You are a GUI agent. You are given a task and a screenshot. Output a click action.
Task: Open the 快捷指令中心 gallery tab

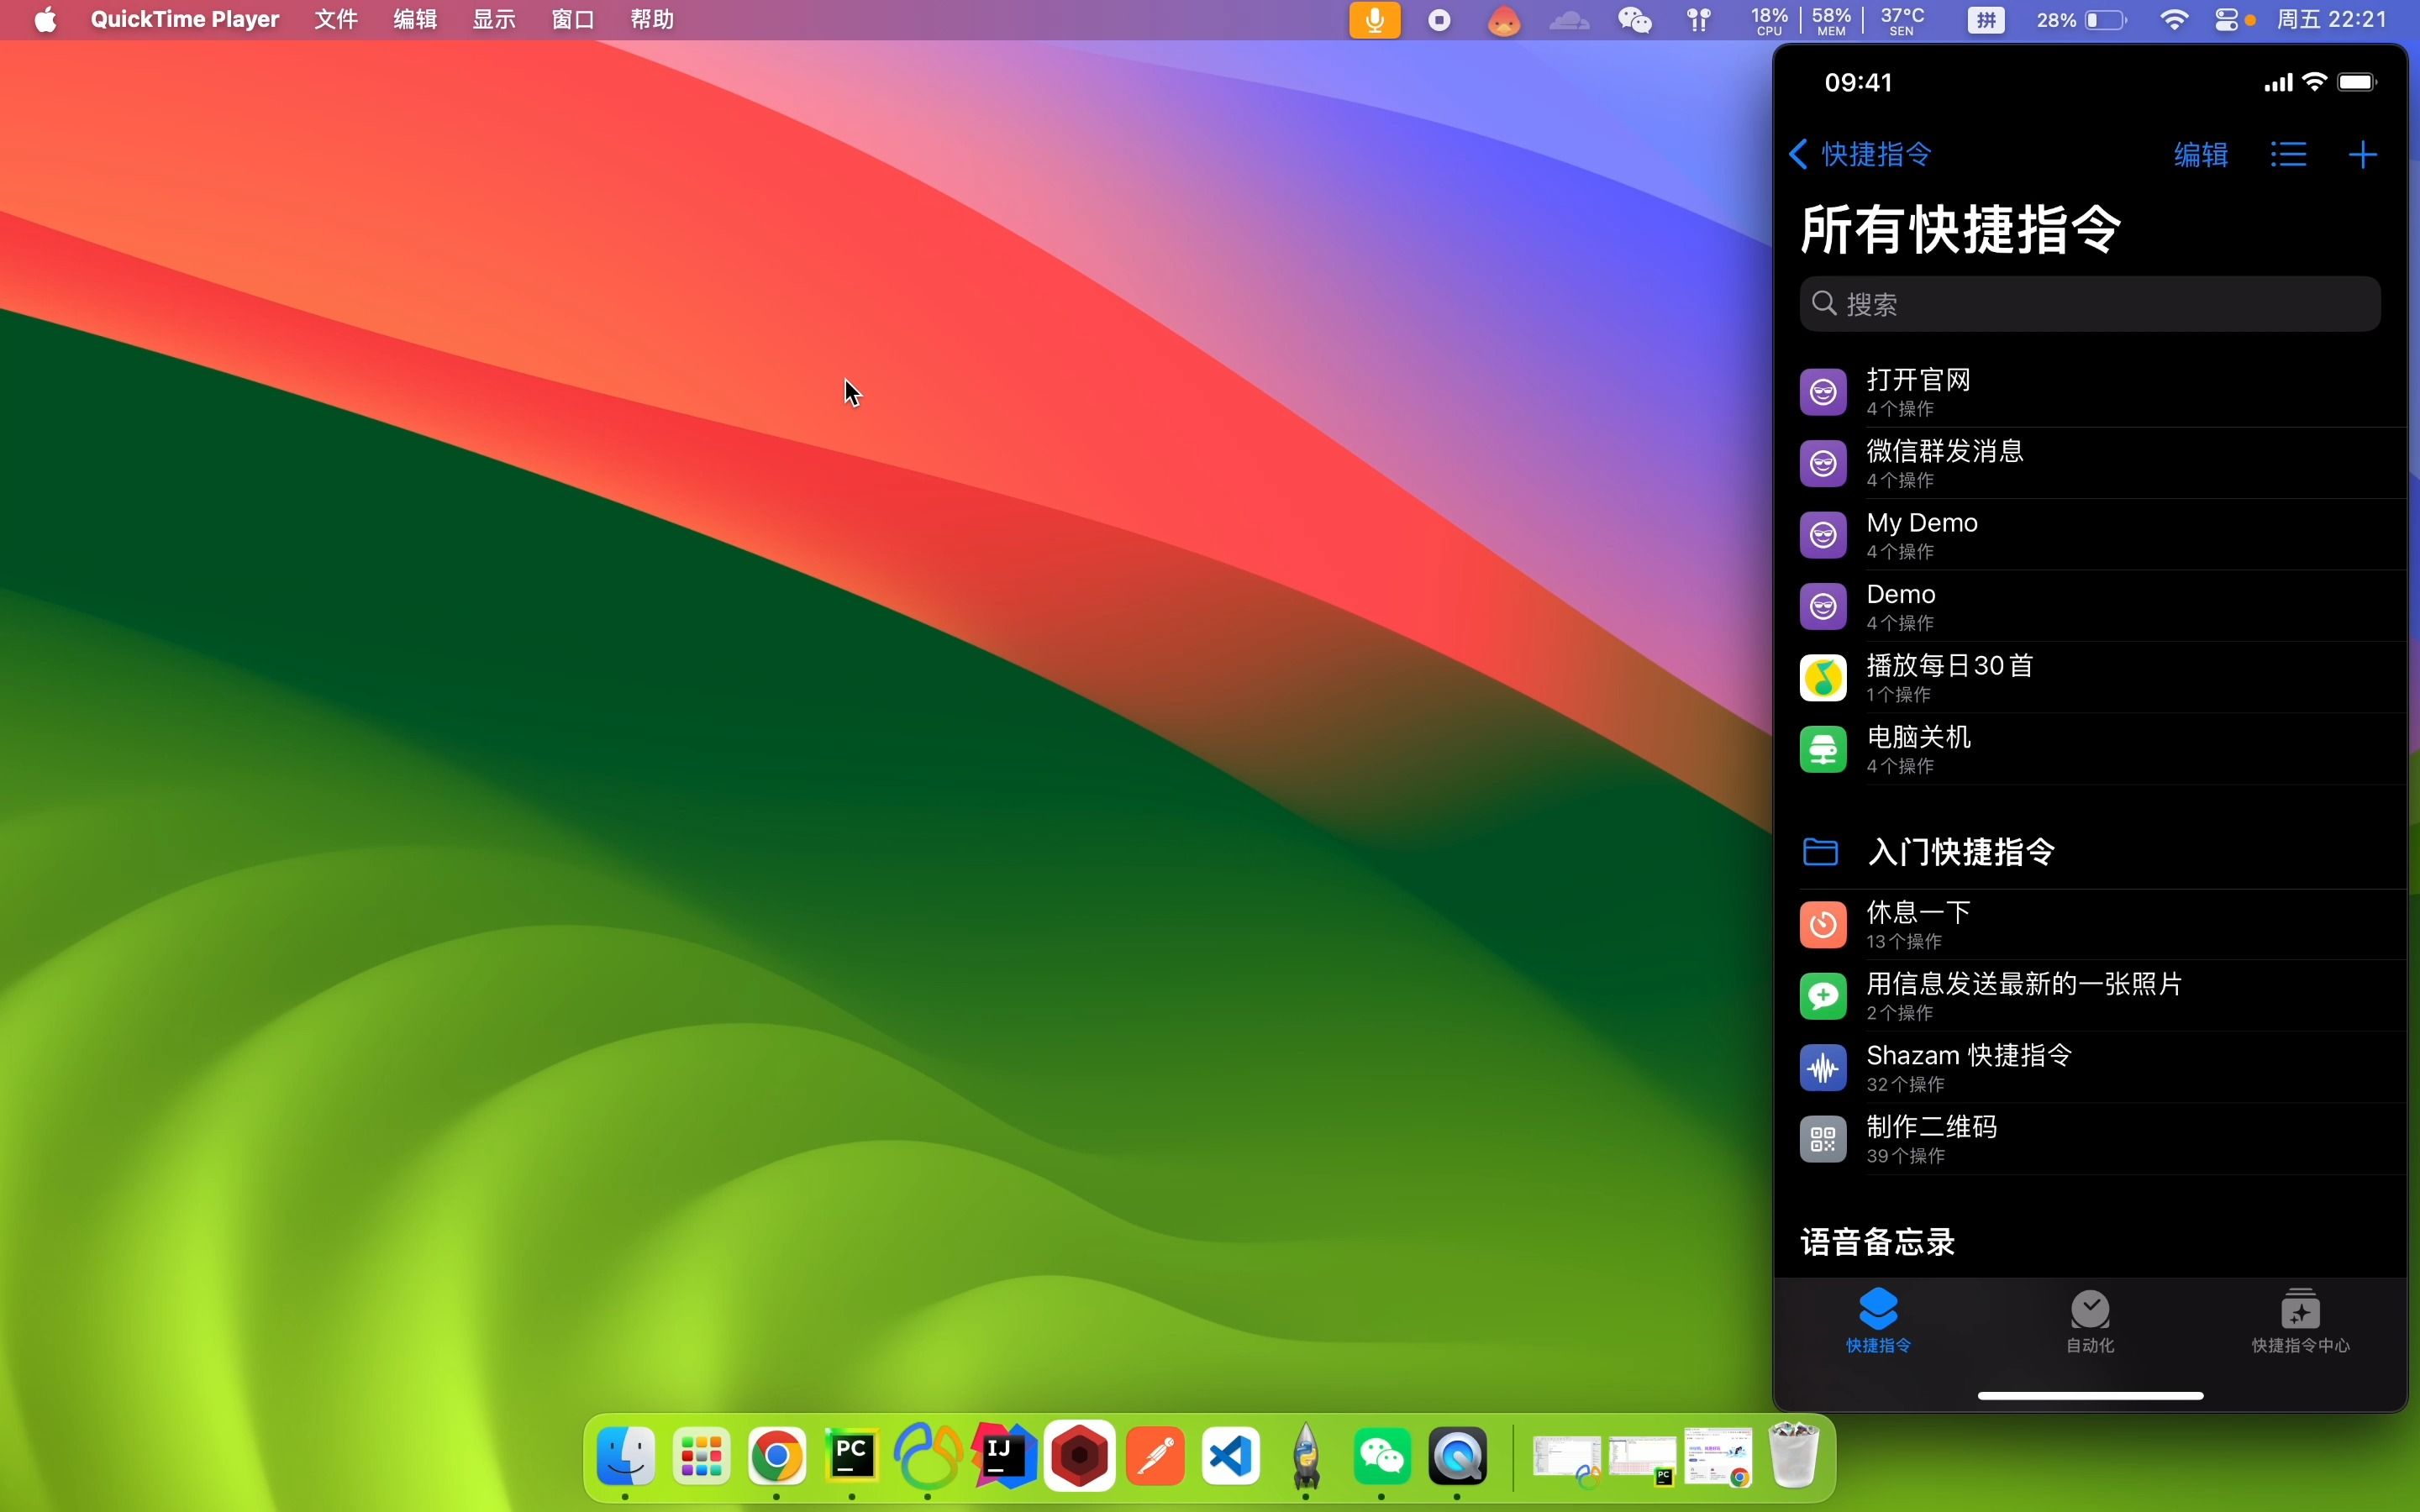2300,1321
